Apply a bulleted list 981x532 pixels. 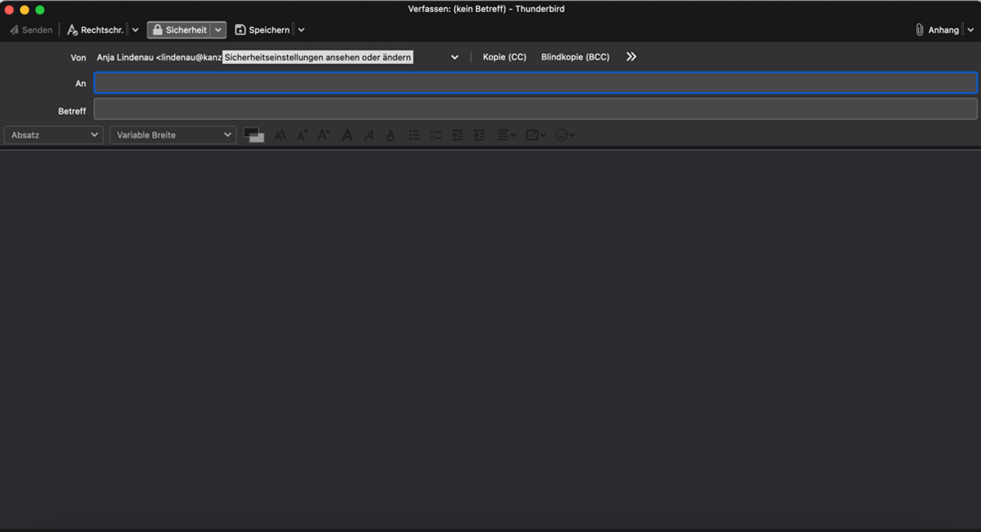(x=414, y=135)
